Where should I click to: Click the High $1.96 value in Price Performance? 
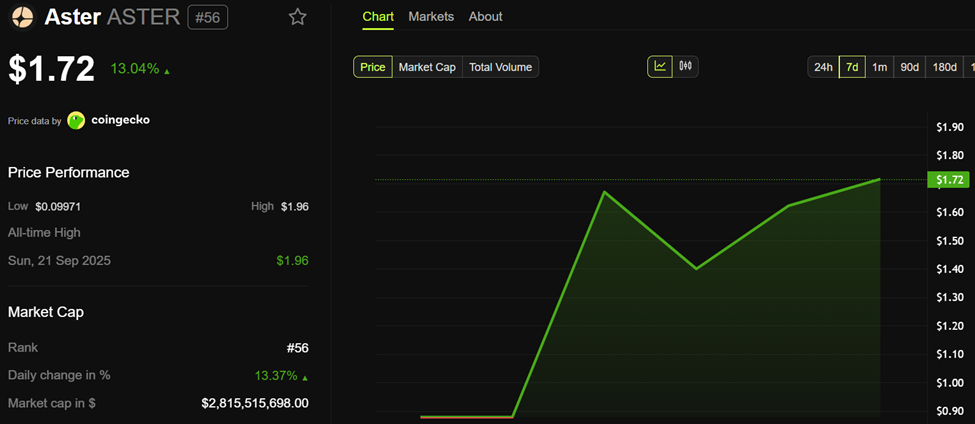coord(295,206)
